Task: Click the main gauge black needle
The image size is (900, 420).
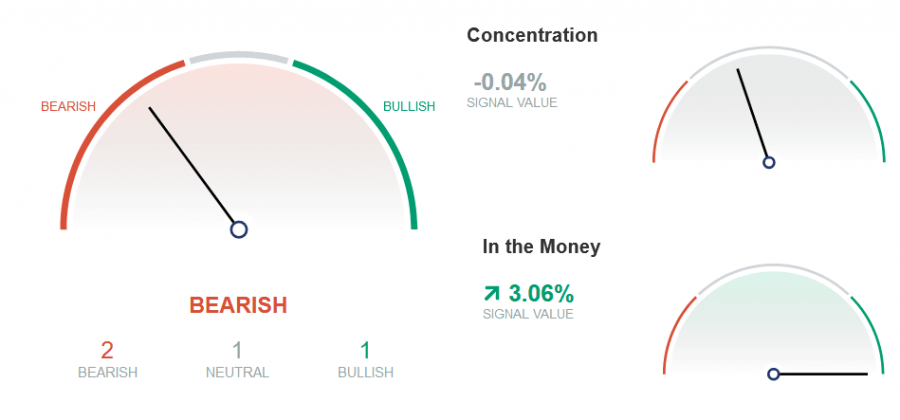Action: tap(192, 165)
